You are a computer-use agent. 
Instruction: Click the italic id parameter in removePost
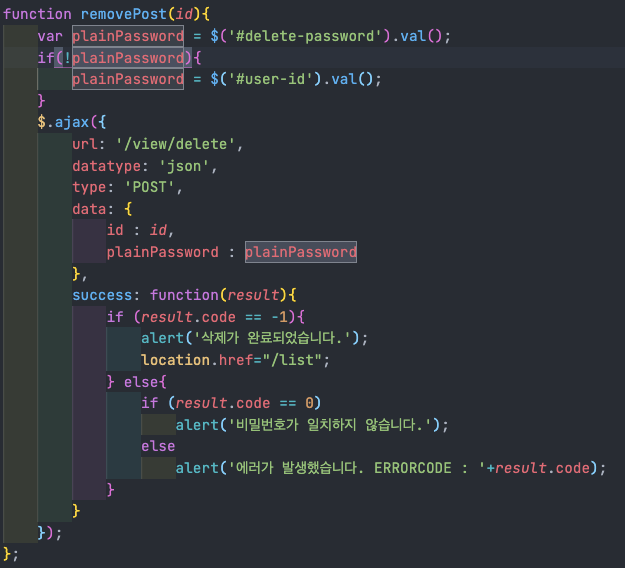[x=184, y=14]
